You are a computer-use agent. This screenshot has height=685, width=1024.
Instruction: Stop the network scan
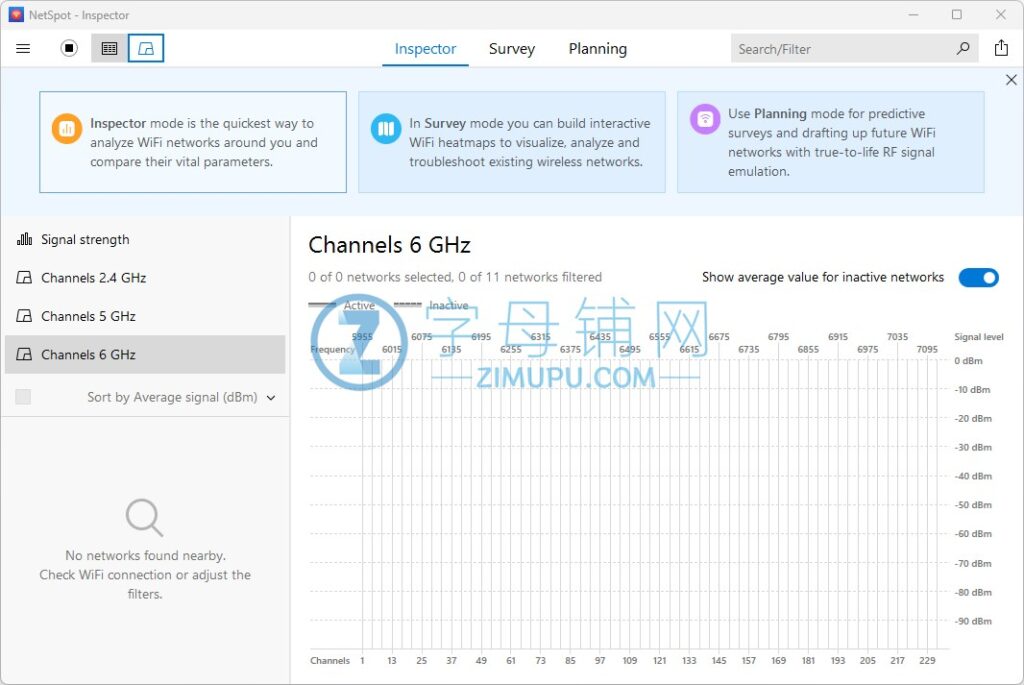[x=69, y=48]
